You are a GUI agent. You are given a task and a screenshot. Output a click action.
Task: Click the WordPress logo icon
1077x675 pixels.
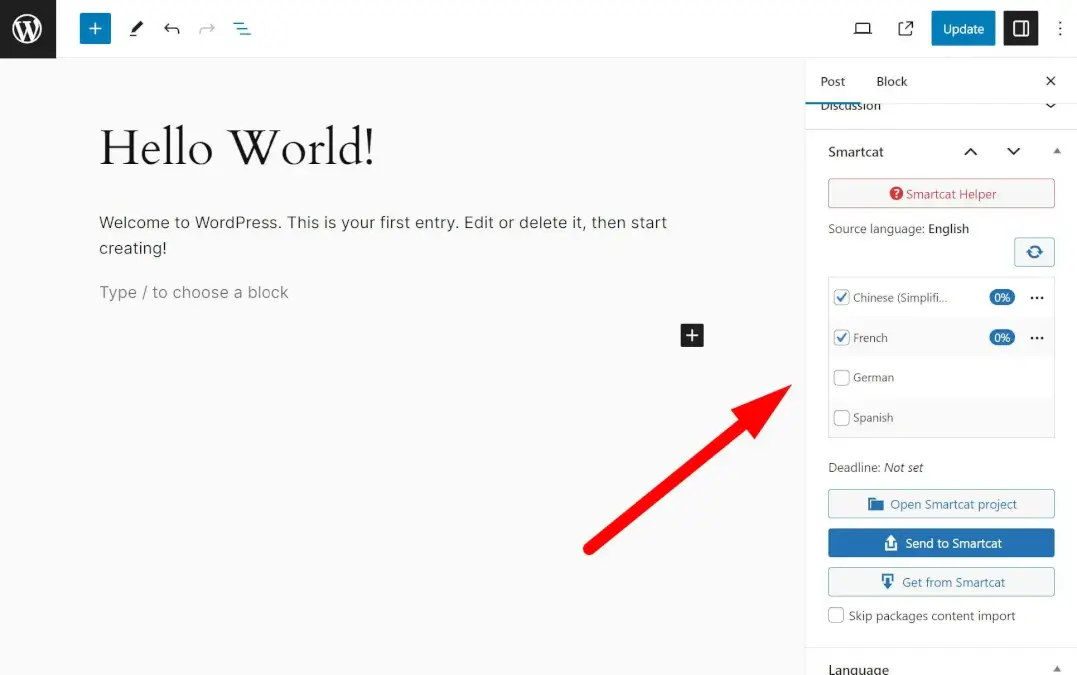pos(27,29)
